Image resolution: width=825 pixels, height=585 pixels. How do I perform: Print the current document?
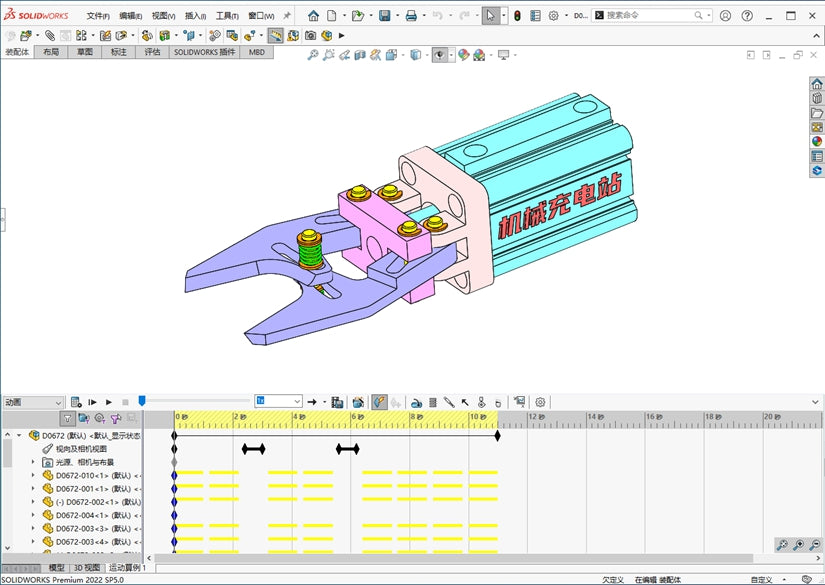pos(411,15)
